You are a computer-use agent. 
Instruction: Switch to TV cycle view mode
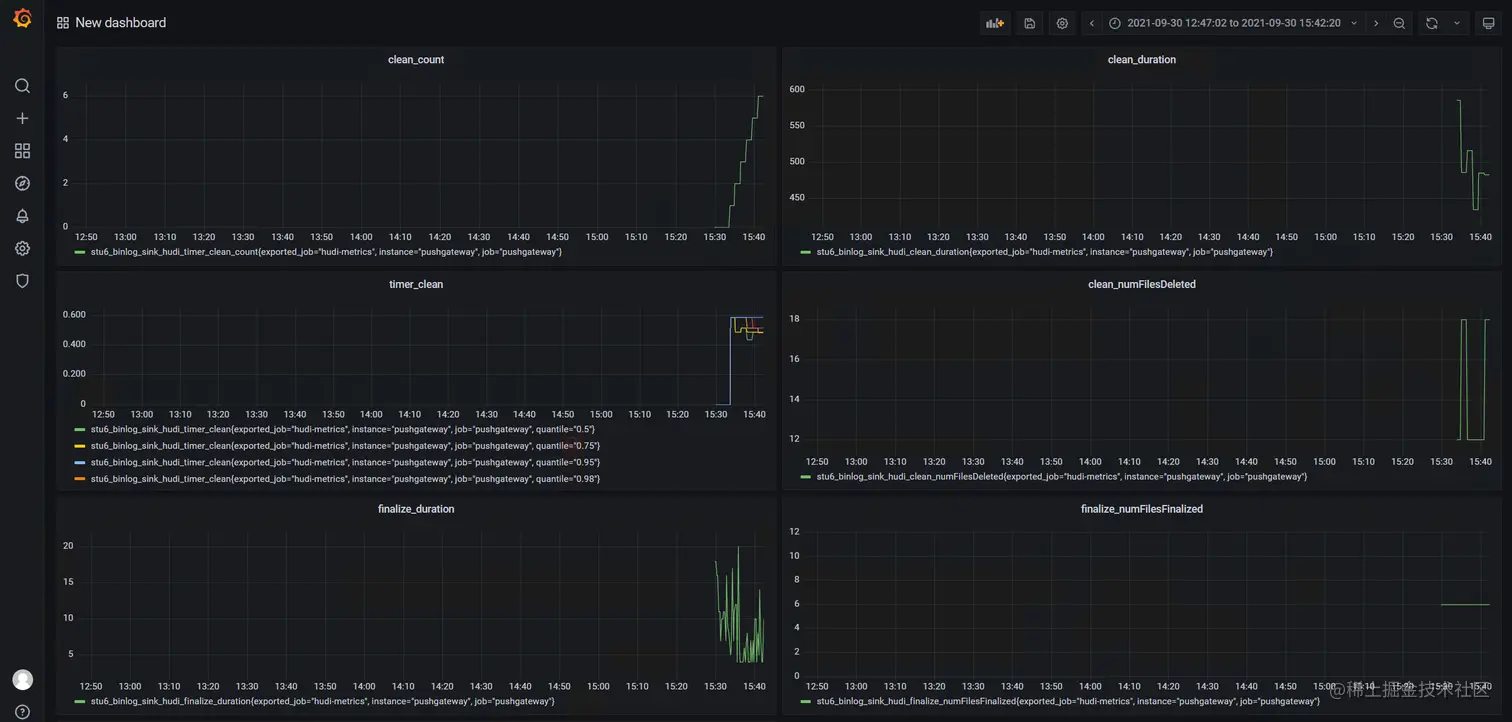tap(1488, 23)
